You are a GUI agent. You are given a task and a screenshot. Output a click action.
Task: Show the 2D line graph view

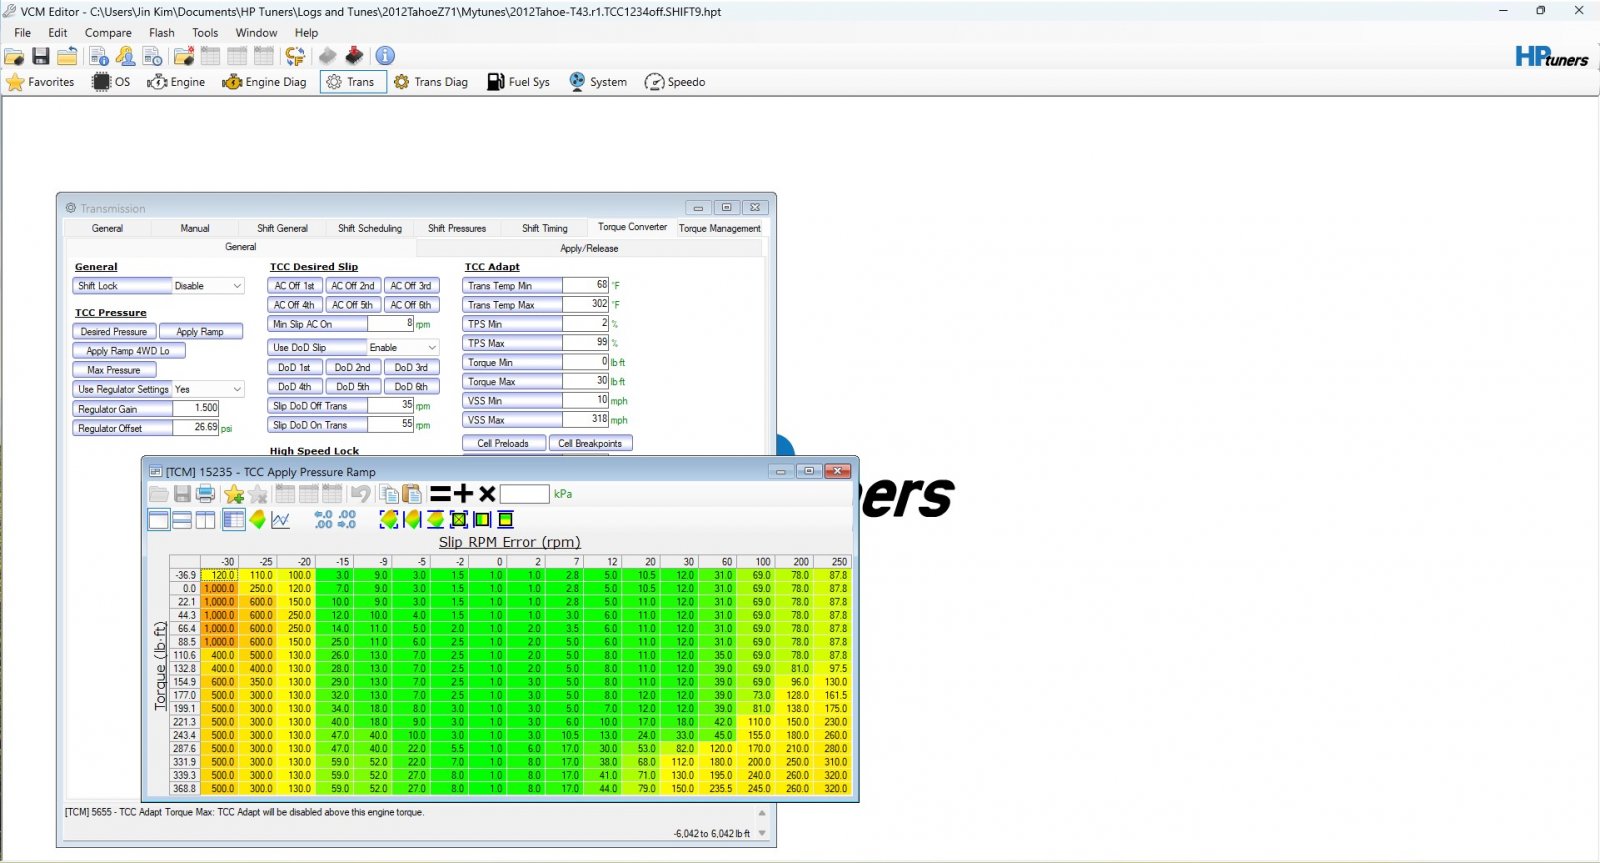[x=281, y=519]
